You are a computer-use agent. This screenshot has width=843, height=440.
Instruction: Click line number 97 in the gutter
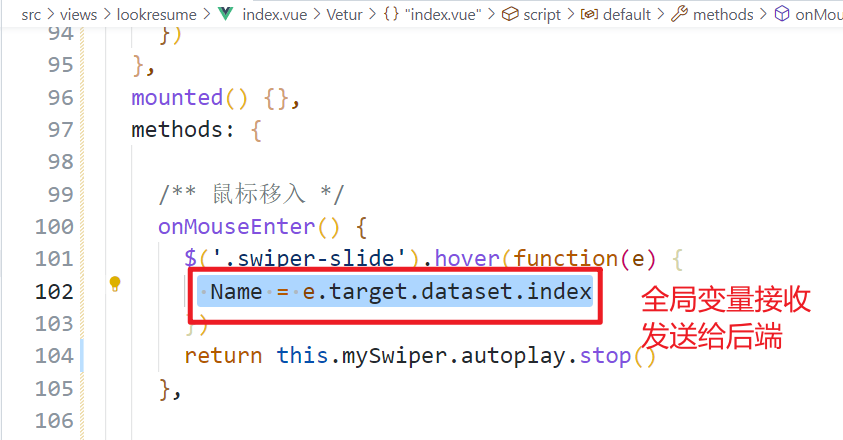[60, 130]
